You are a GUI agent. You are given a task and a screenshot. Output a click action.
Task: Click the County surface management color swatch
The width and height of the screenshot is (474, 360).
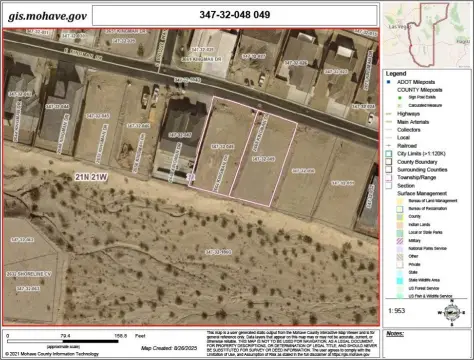(x=400, y=217)
